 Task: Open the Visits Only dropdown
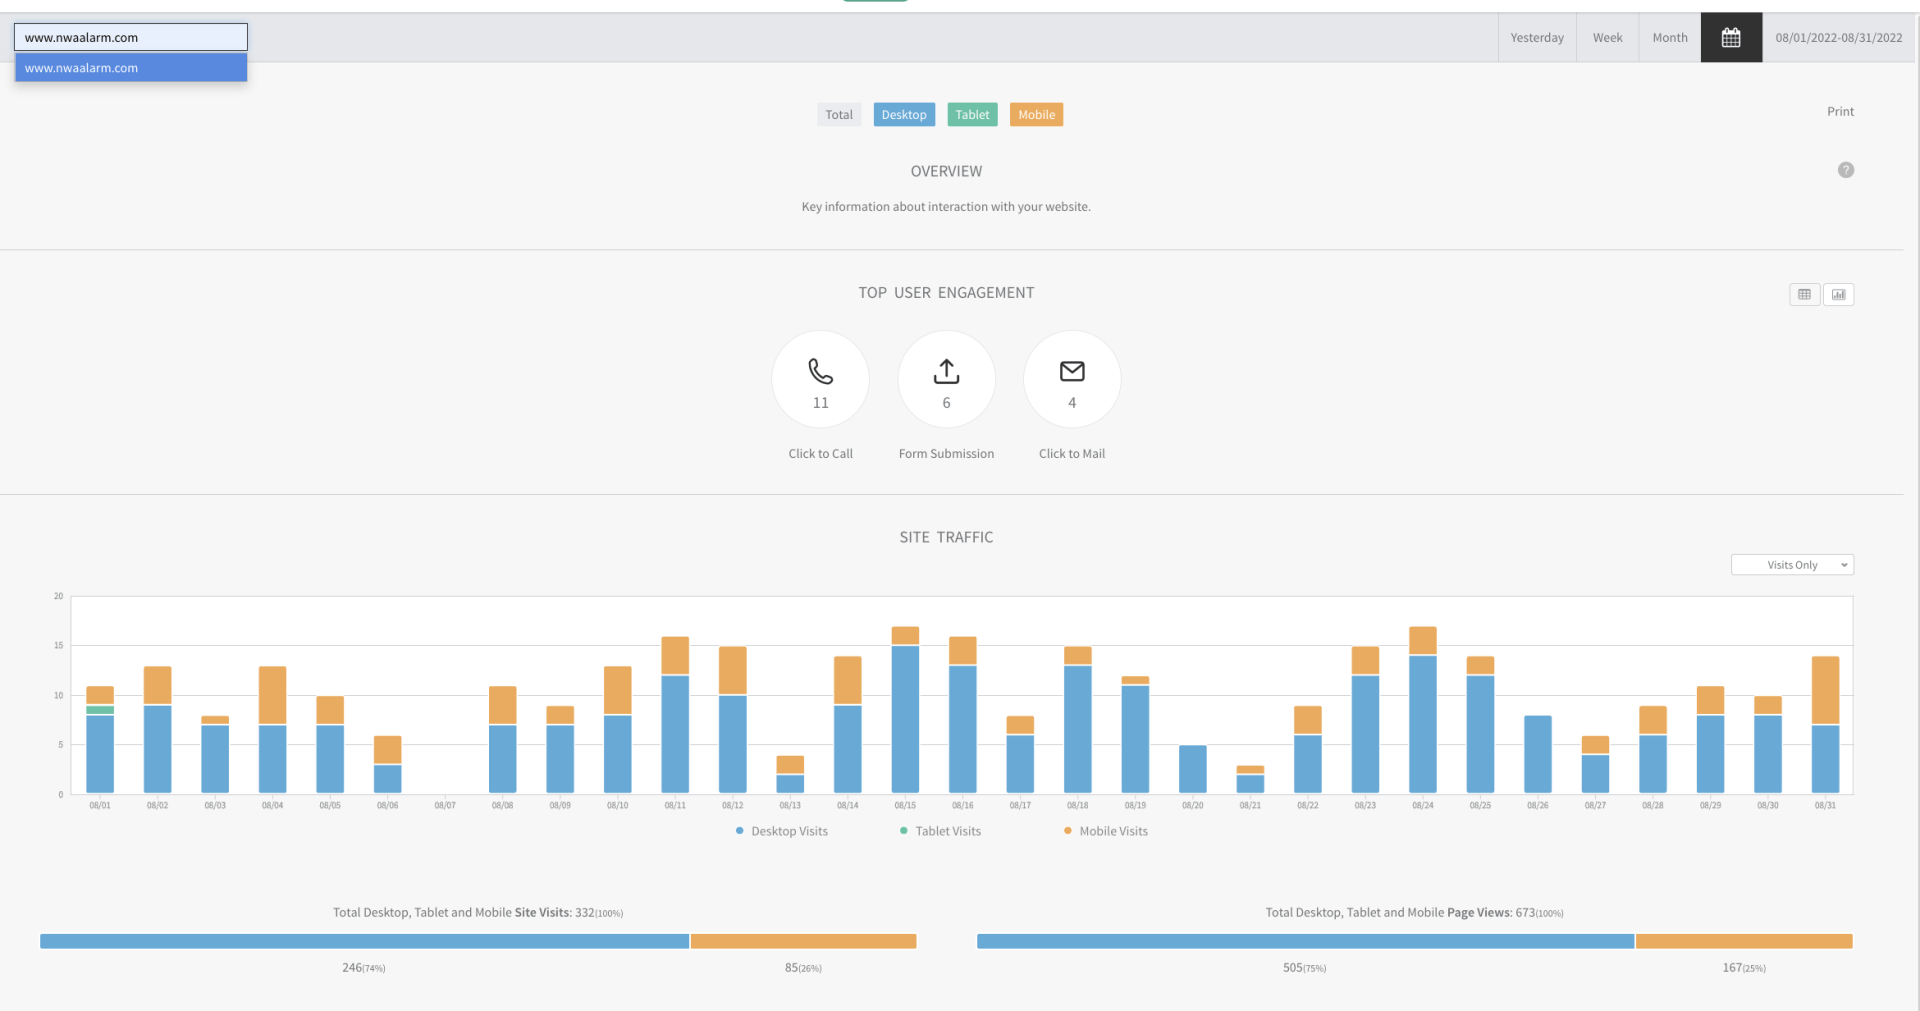click(1792, 565)
